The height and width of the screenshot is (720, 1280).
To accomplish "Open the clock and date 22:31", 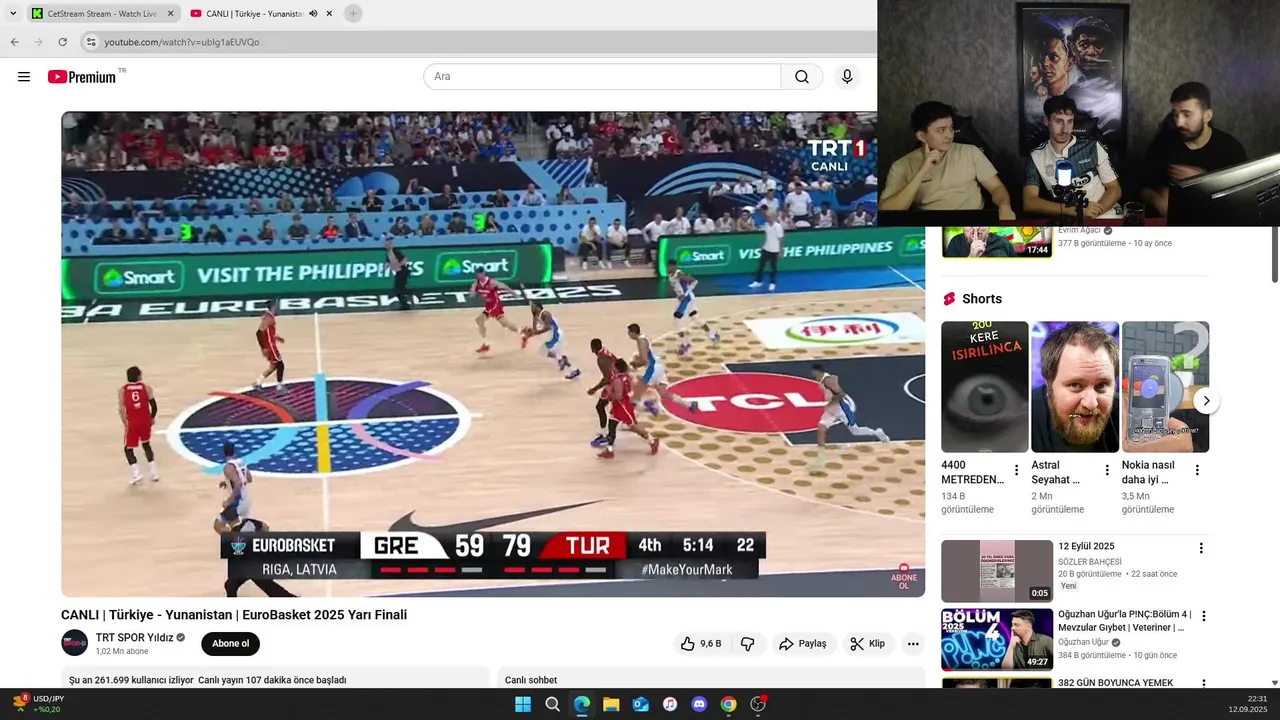I will [1248, 704].
